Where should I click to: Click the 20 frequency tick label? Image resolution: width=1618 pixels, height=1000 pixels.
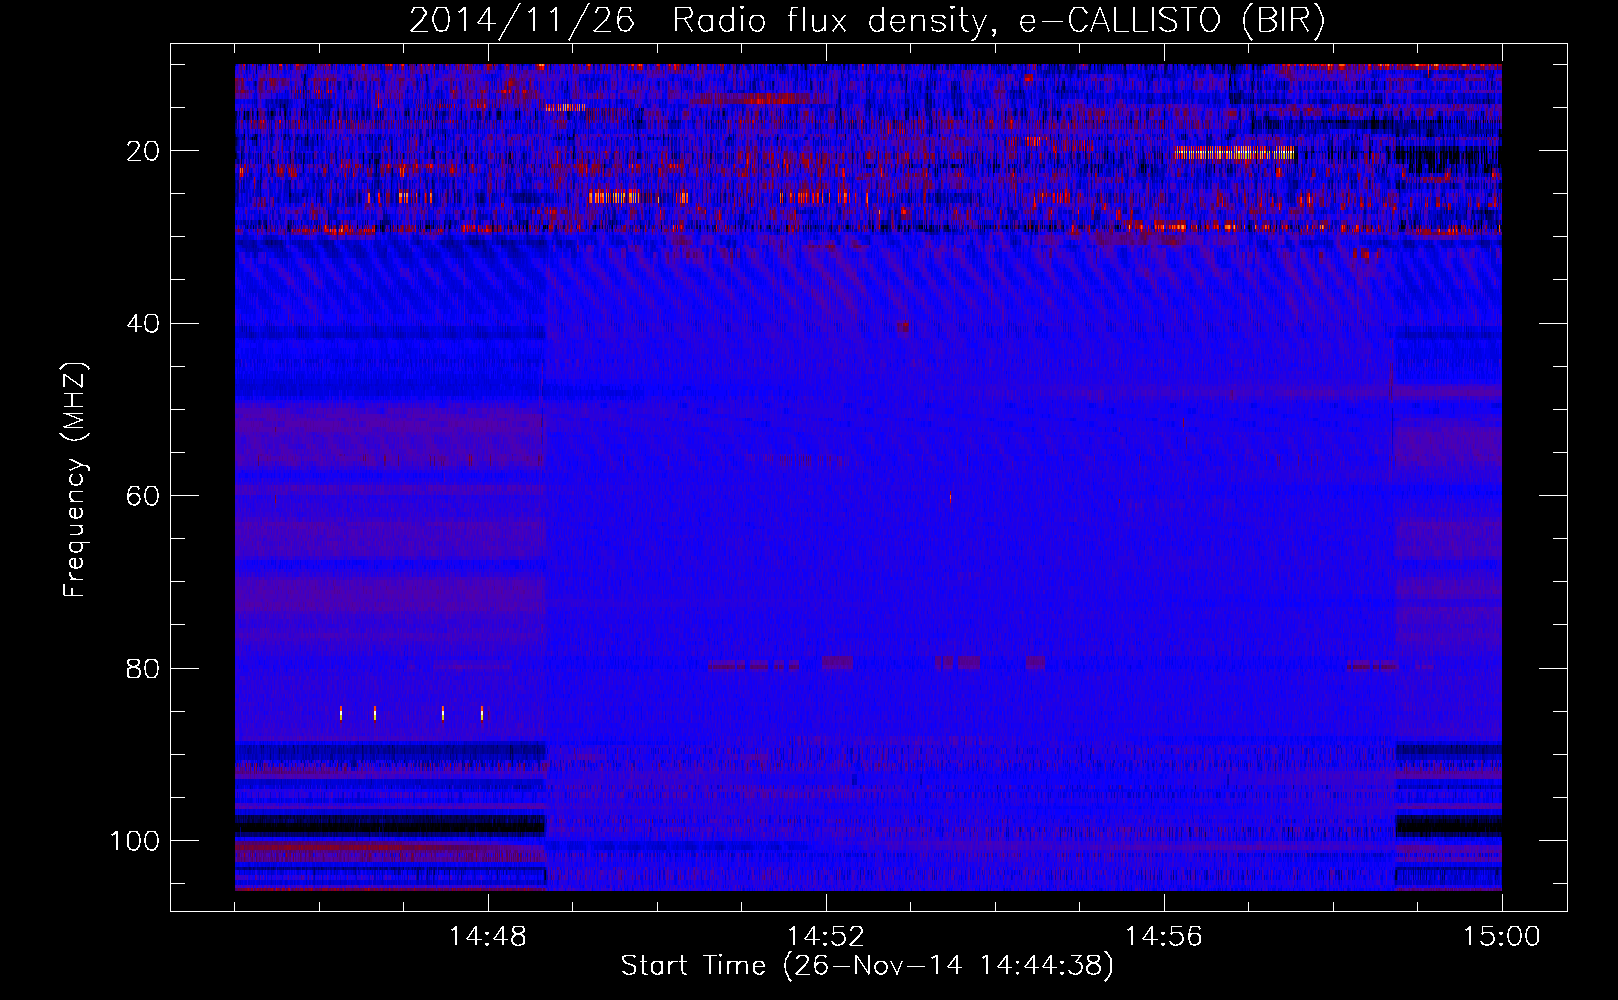point(143,151)
